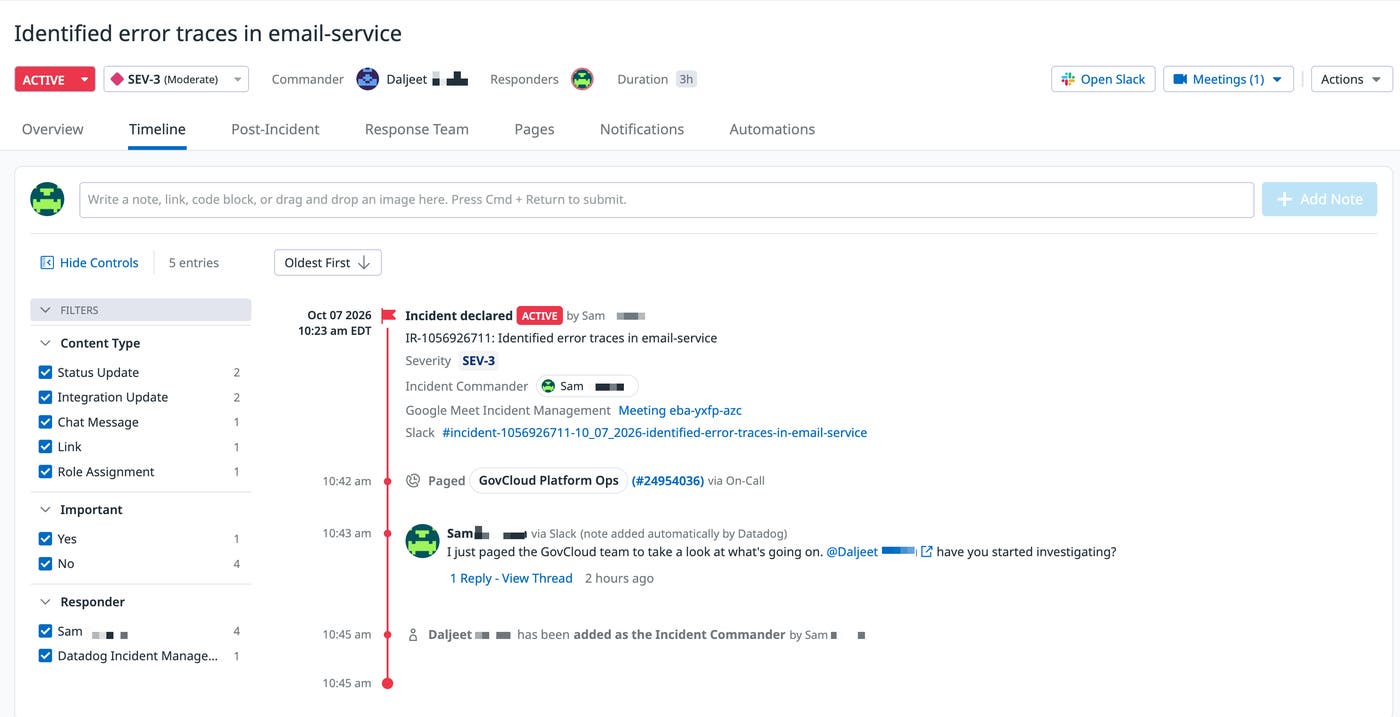Open the Notifications tab
1400x717 pixels.
pyautogui.click(x=642, y=129)
